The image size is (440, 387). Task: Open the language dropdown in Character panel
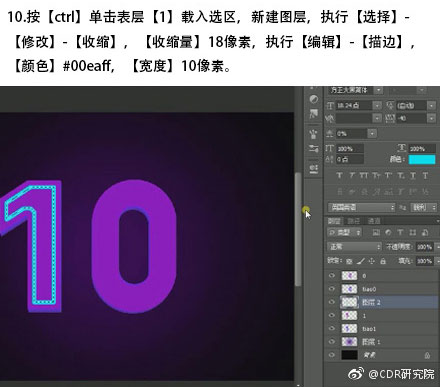click(x=362, y=207)
